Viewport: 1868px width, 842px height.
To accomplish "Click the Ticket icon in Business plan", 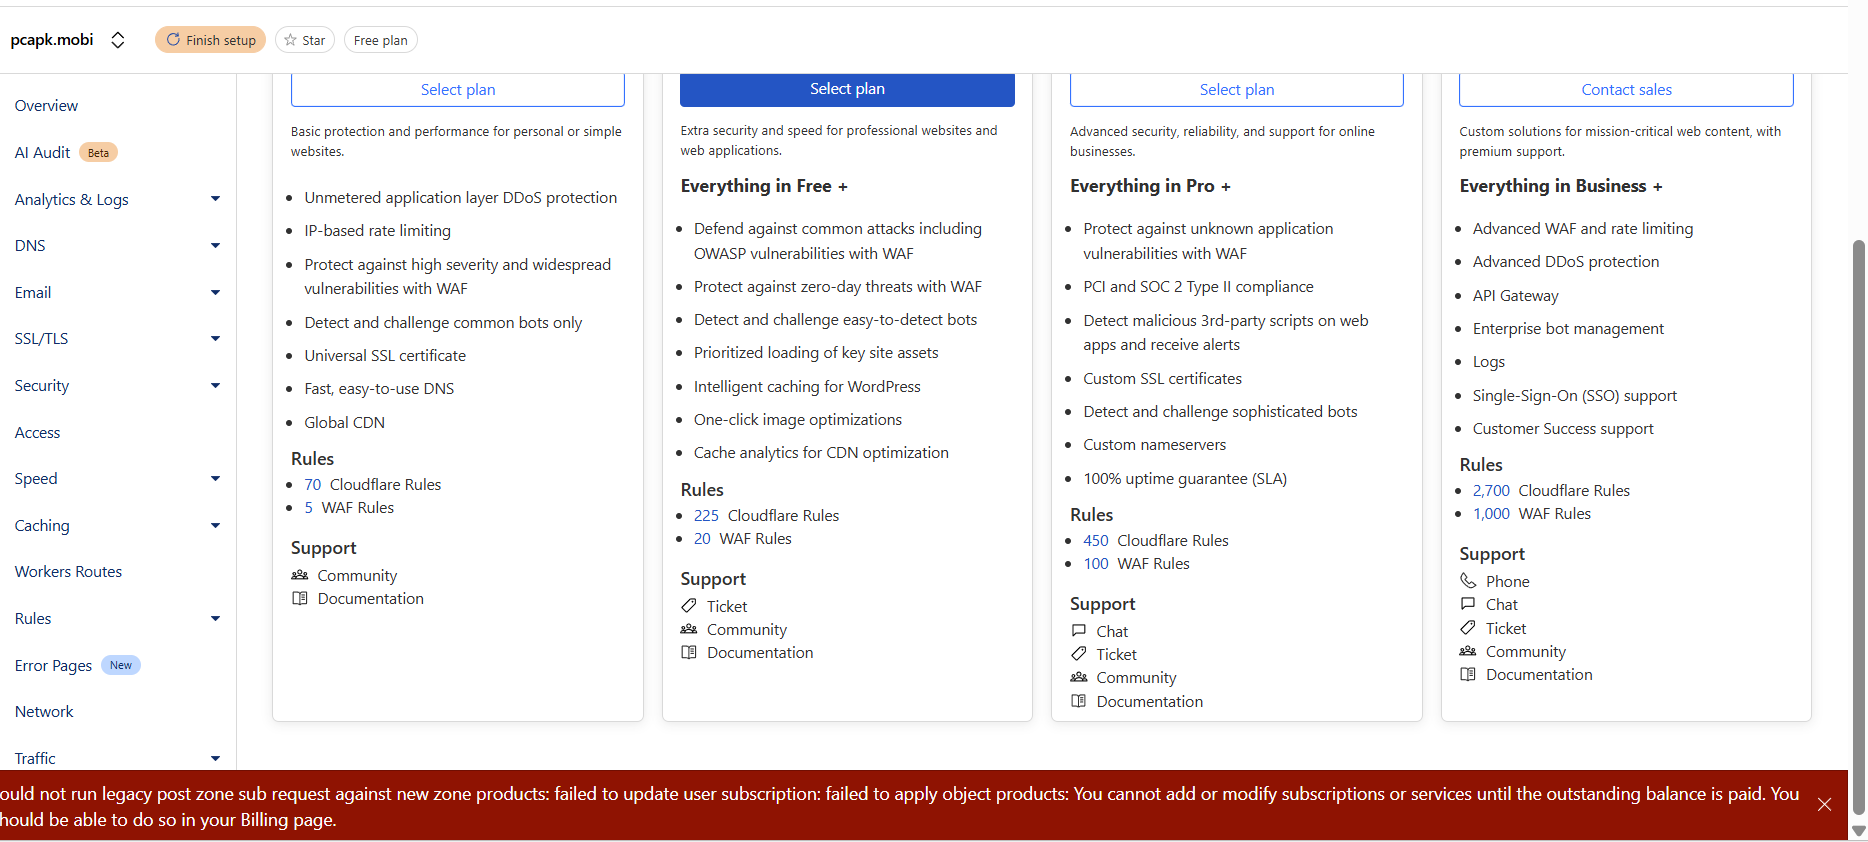I will pyautogui.click(x=1079, y=654).
